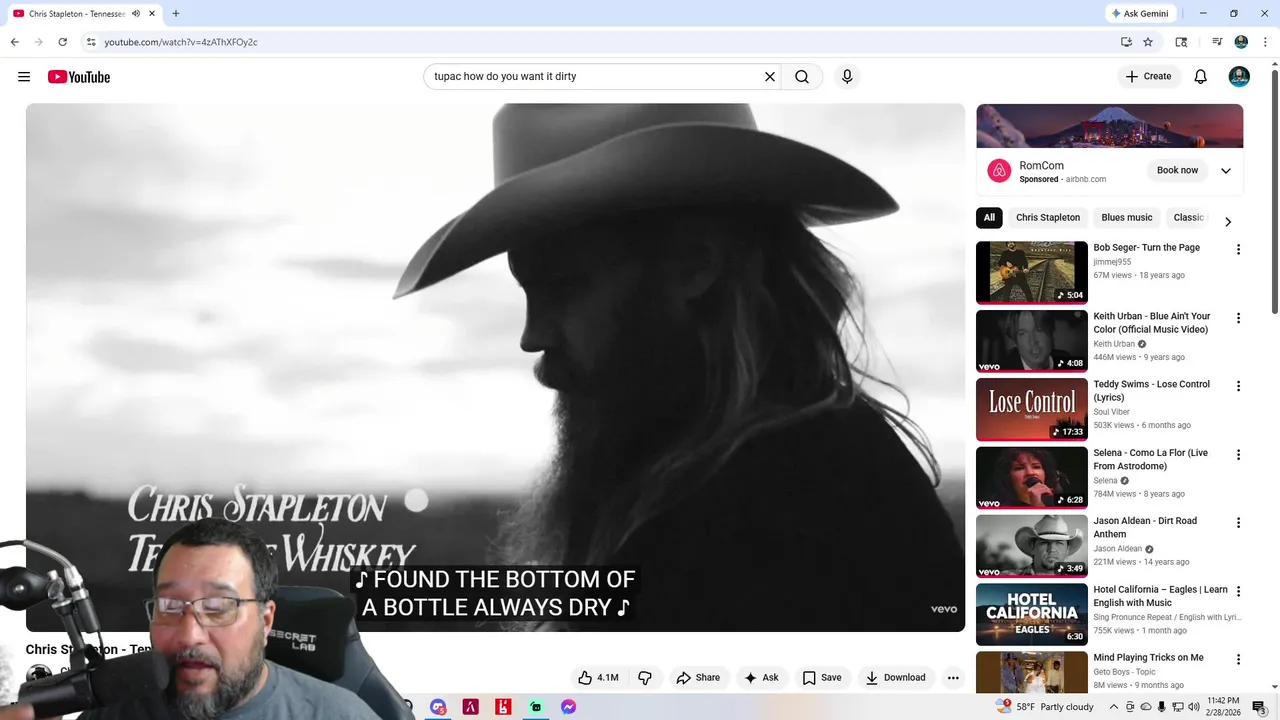
Task: Clear the search box text
Action: 770,77
